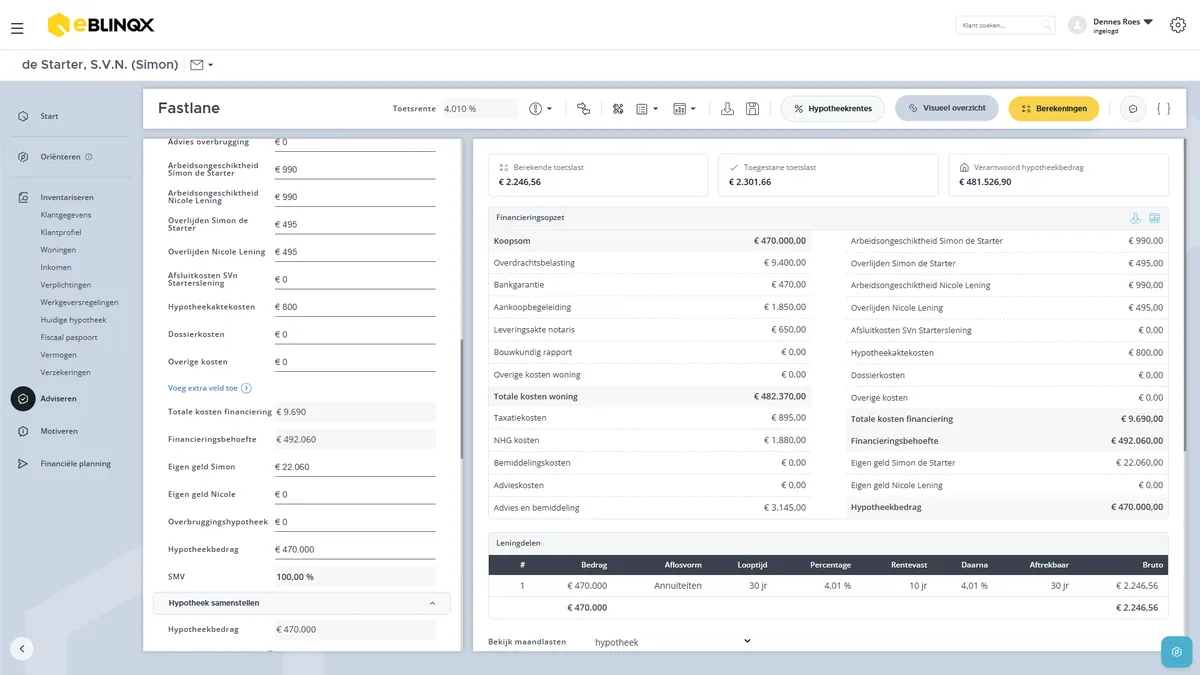
Task: Open the chart window dropdown in the toolbar
Action: (x=684, y=109)
